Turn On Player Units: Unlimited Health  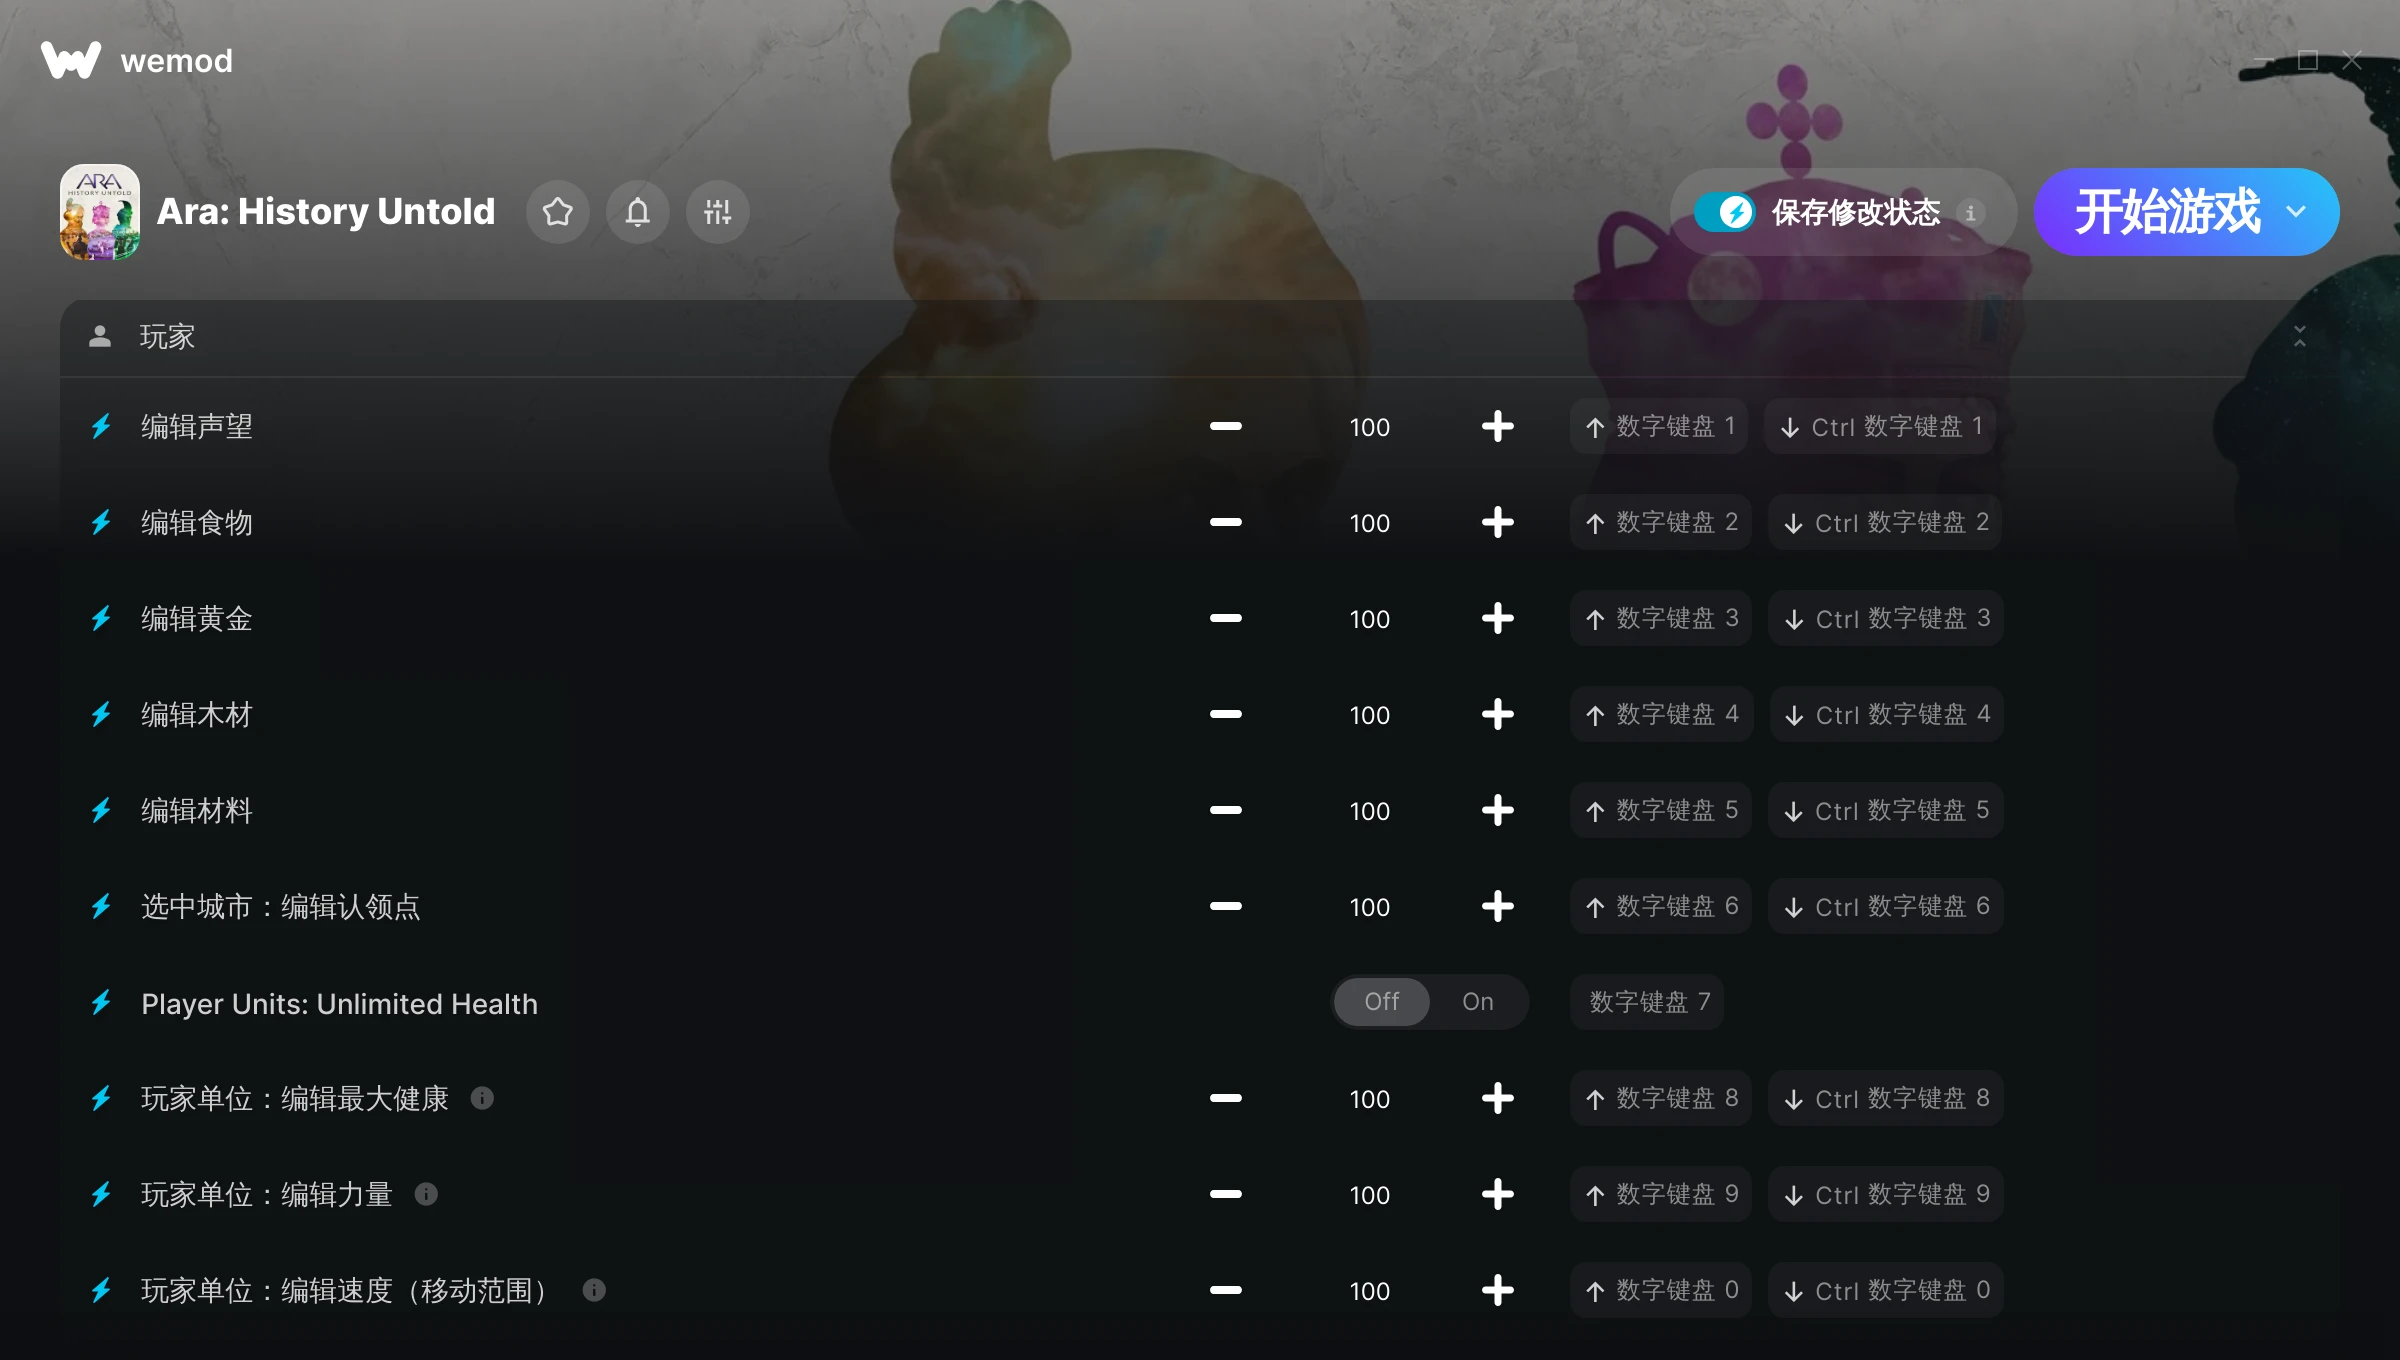click(1478, 1002)
